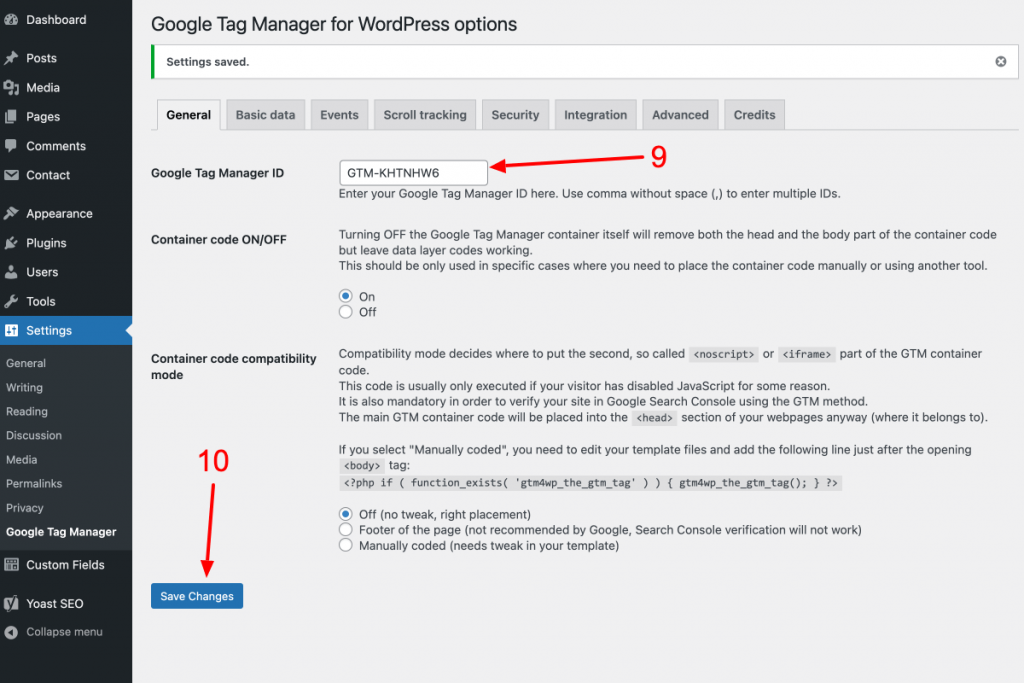Turn container code Off
The height and width of the screenshot is (683, 1024).
[x=345, y=312]
